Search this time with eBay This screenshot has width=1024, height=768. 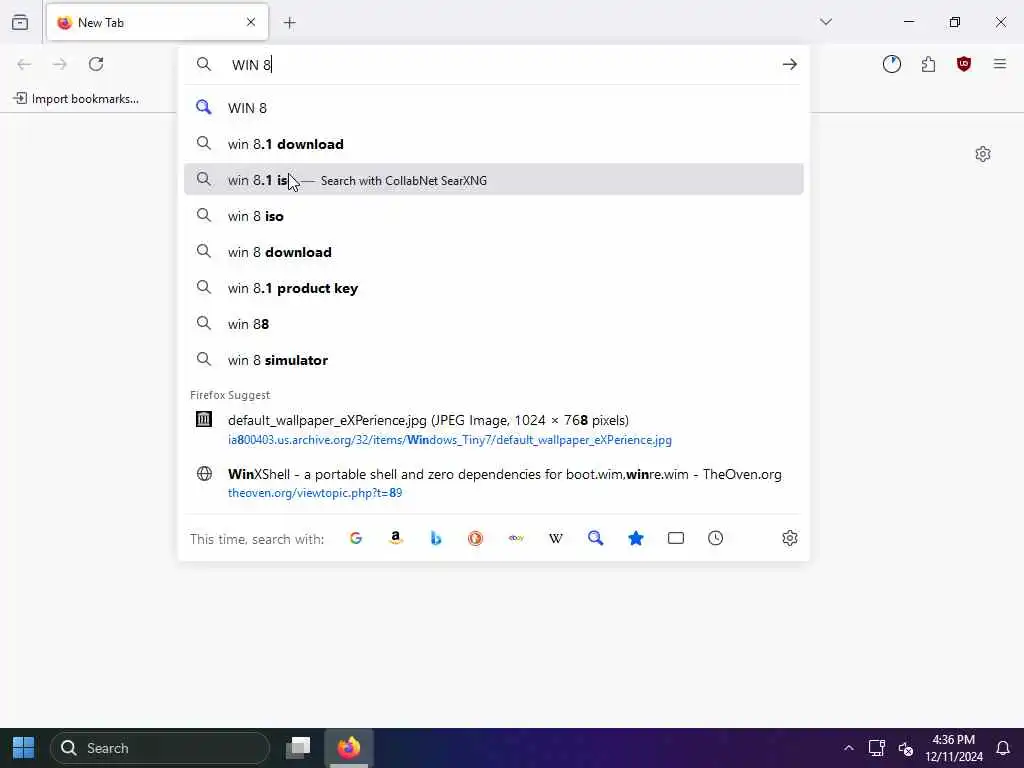(516, 538)
